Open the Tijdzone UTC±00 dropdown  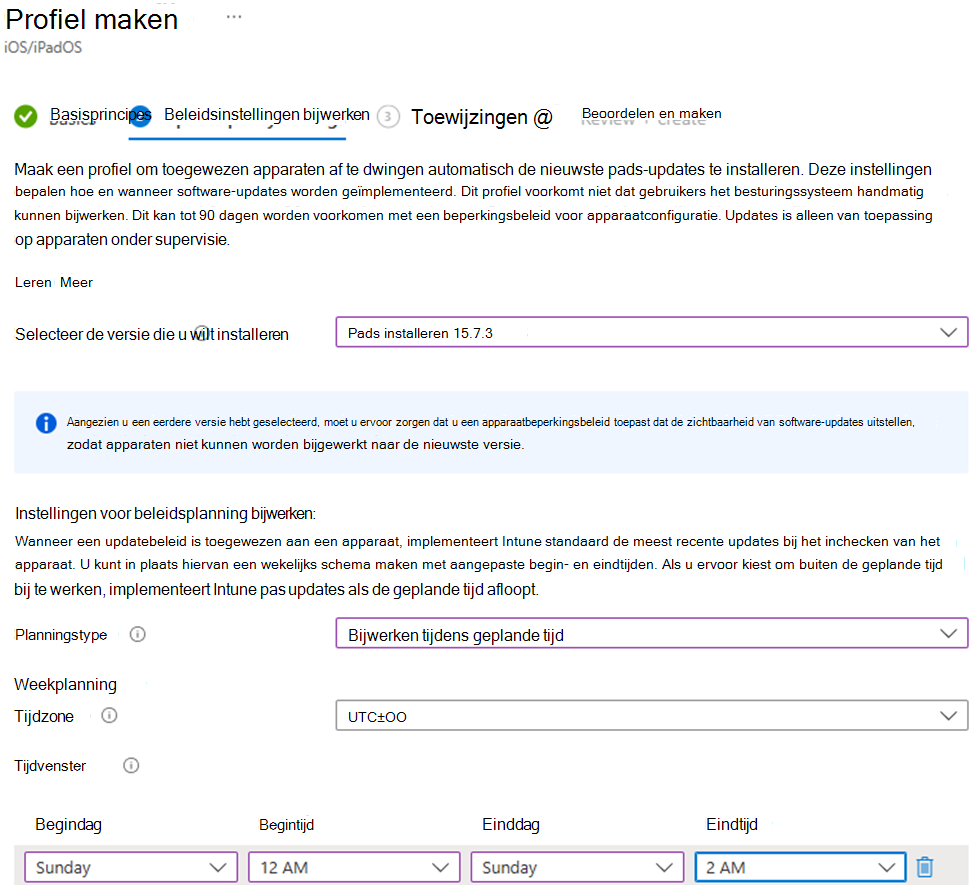pyautogui.click(x=652, y=716)
